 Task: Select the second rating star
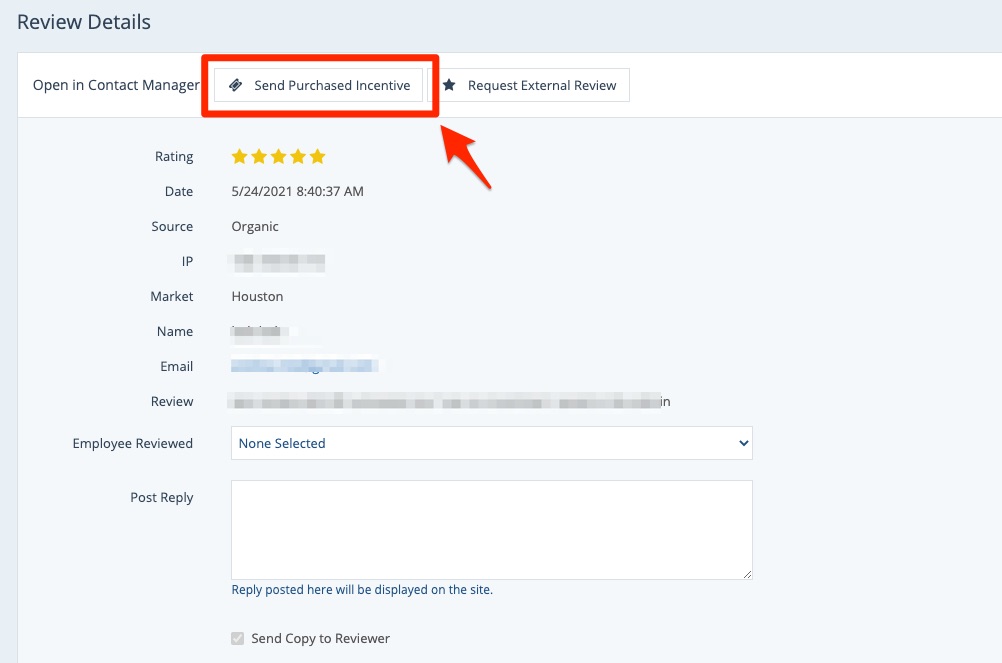[x=259, y=157]
